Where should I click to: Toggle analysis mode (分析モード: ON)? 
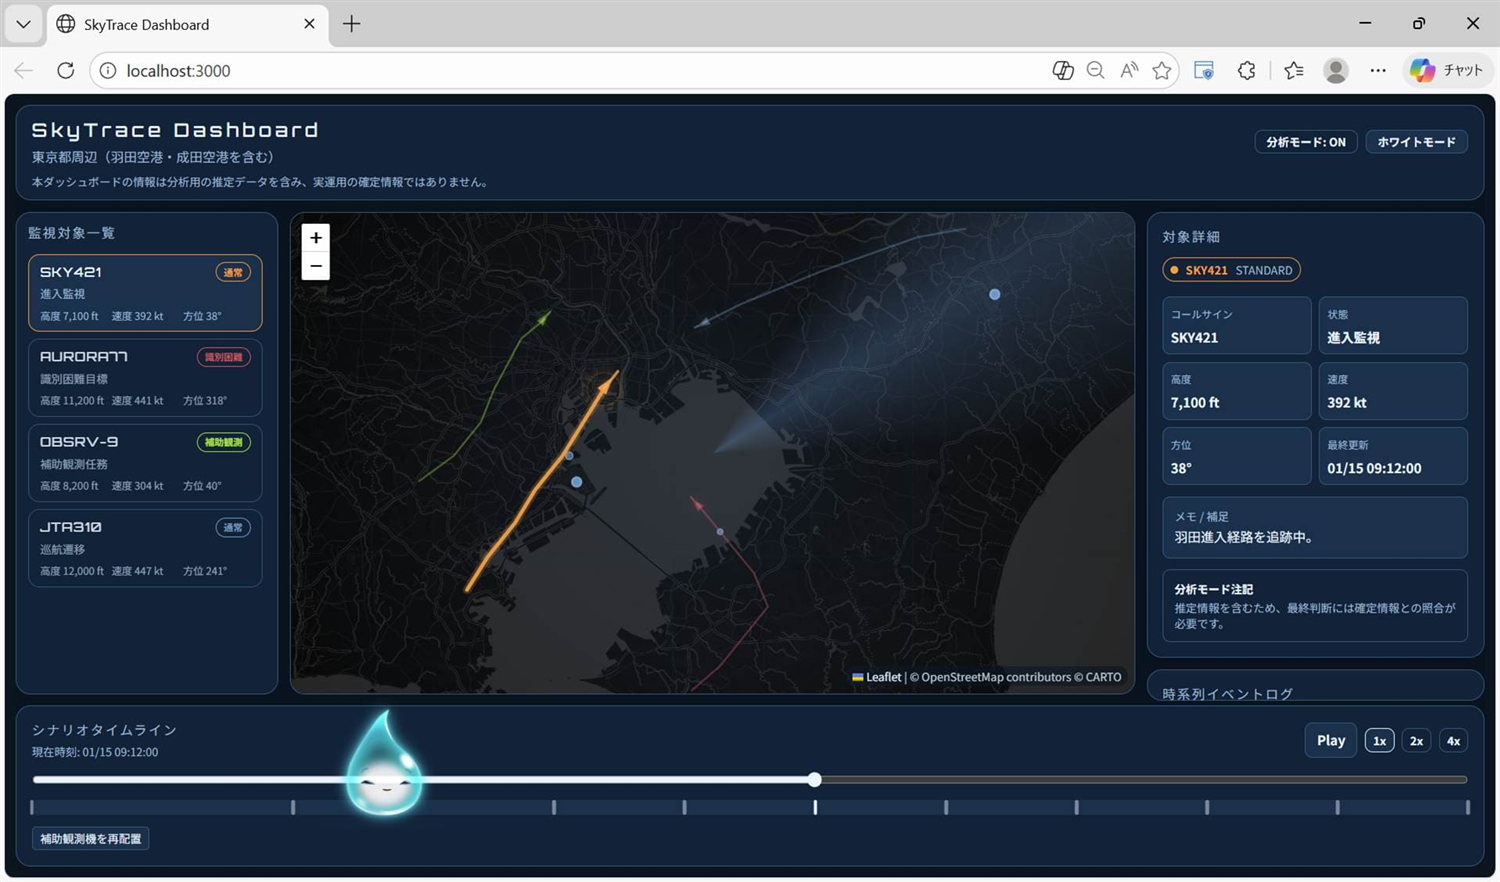(x=1305, y=142)
